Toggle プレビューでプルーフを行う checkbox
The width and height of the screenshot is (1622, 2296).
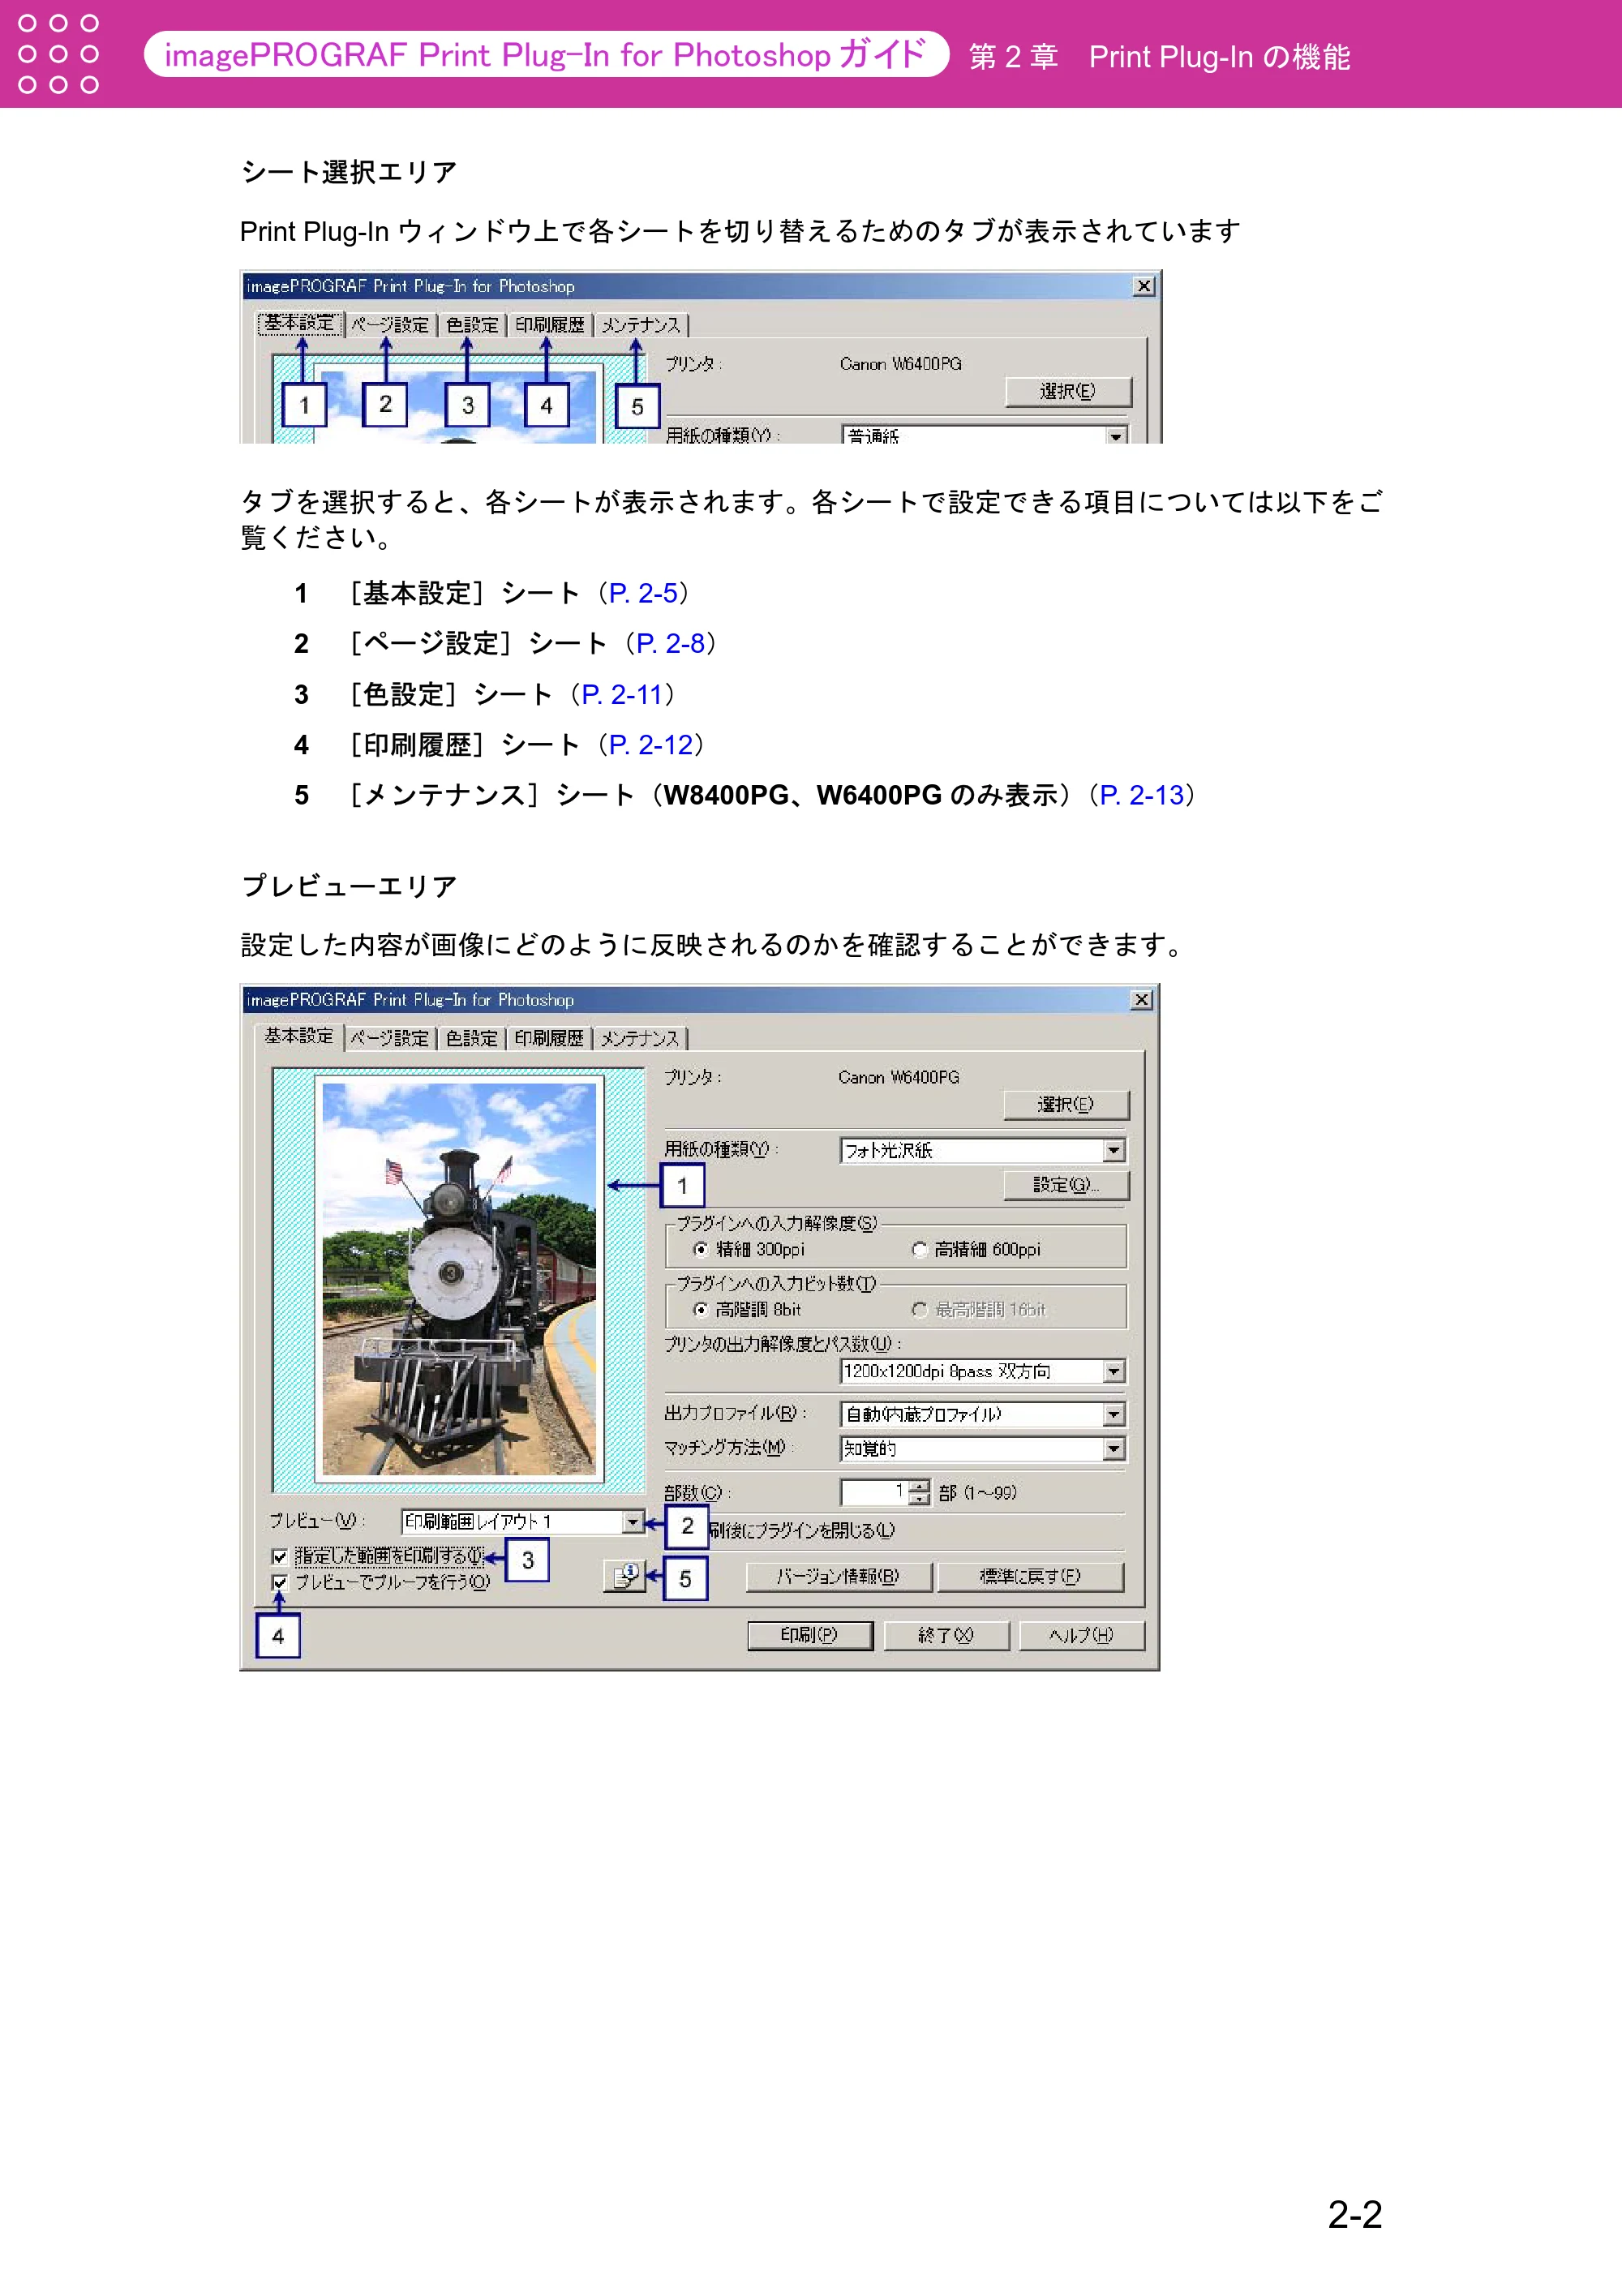(x=280, y=1582)
